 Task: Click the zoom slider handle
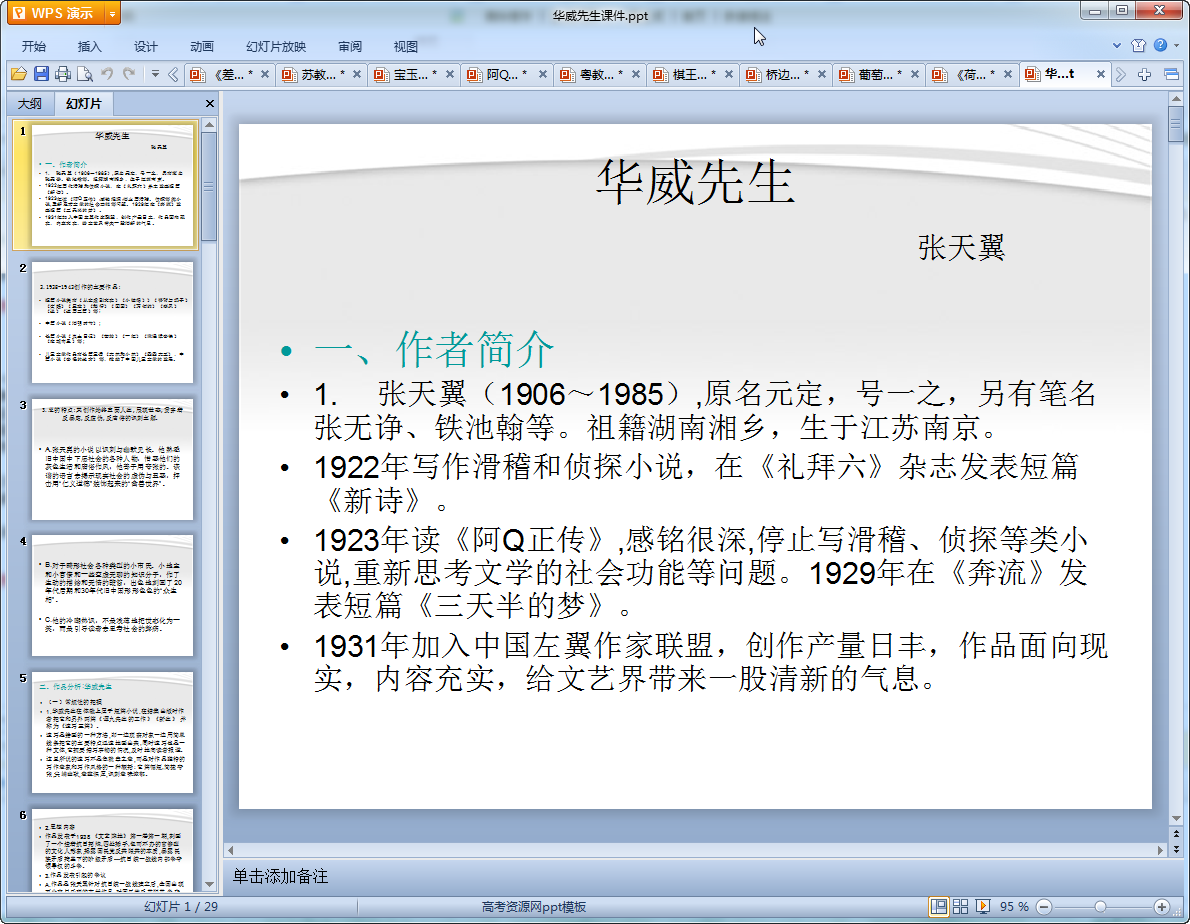tap(1100, 907)
